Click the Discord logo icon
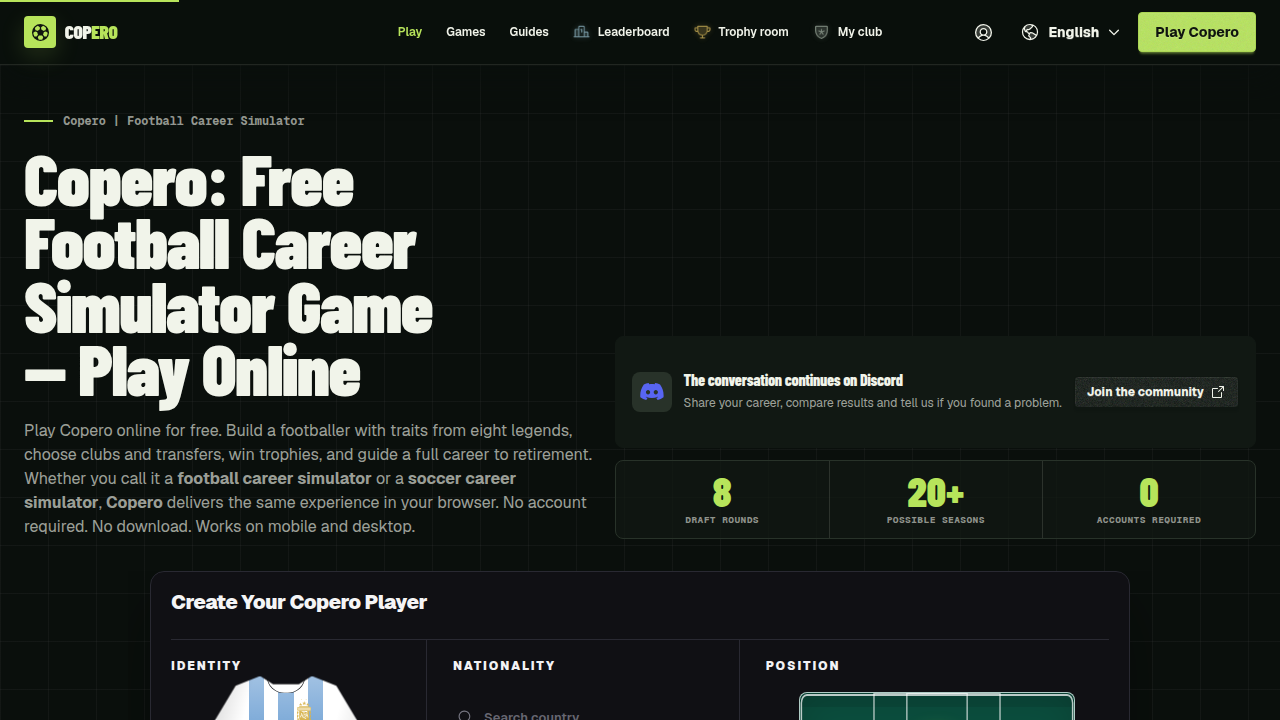 [x=652, y=392]
